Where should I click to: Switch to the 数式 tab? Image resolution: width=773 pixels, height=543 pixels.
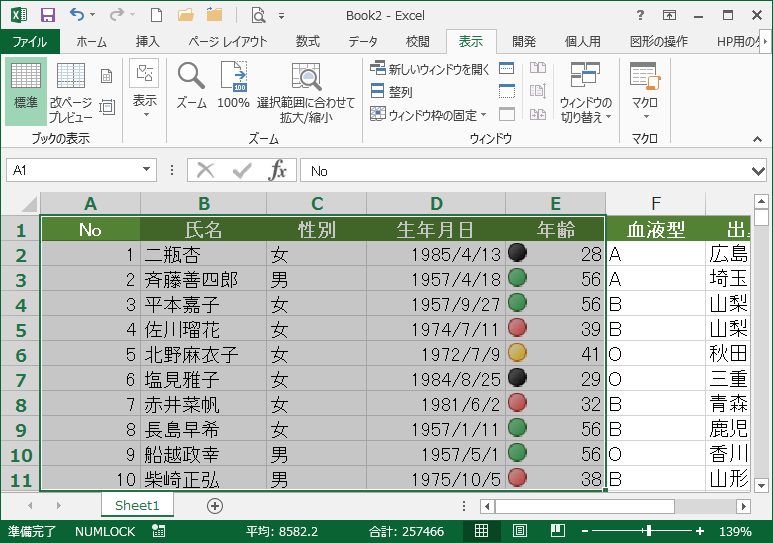pyautogui.click(x=308, y=41)
